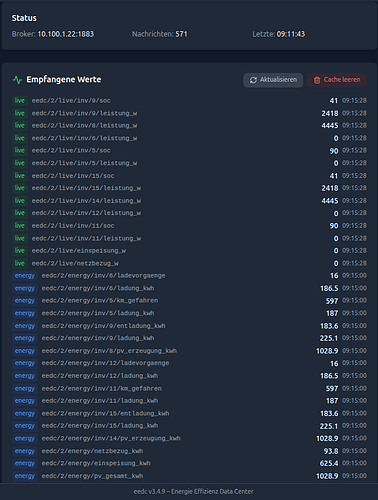Viewport: 378px width, 500px height.
Task: Select topic eedc/2/live/inv/11/leistung_w
Action: [86, 238]
